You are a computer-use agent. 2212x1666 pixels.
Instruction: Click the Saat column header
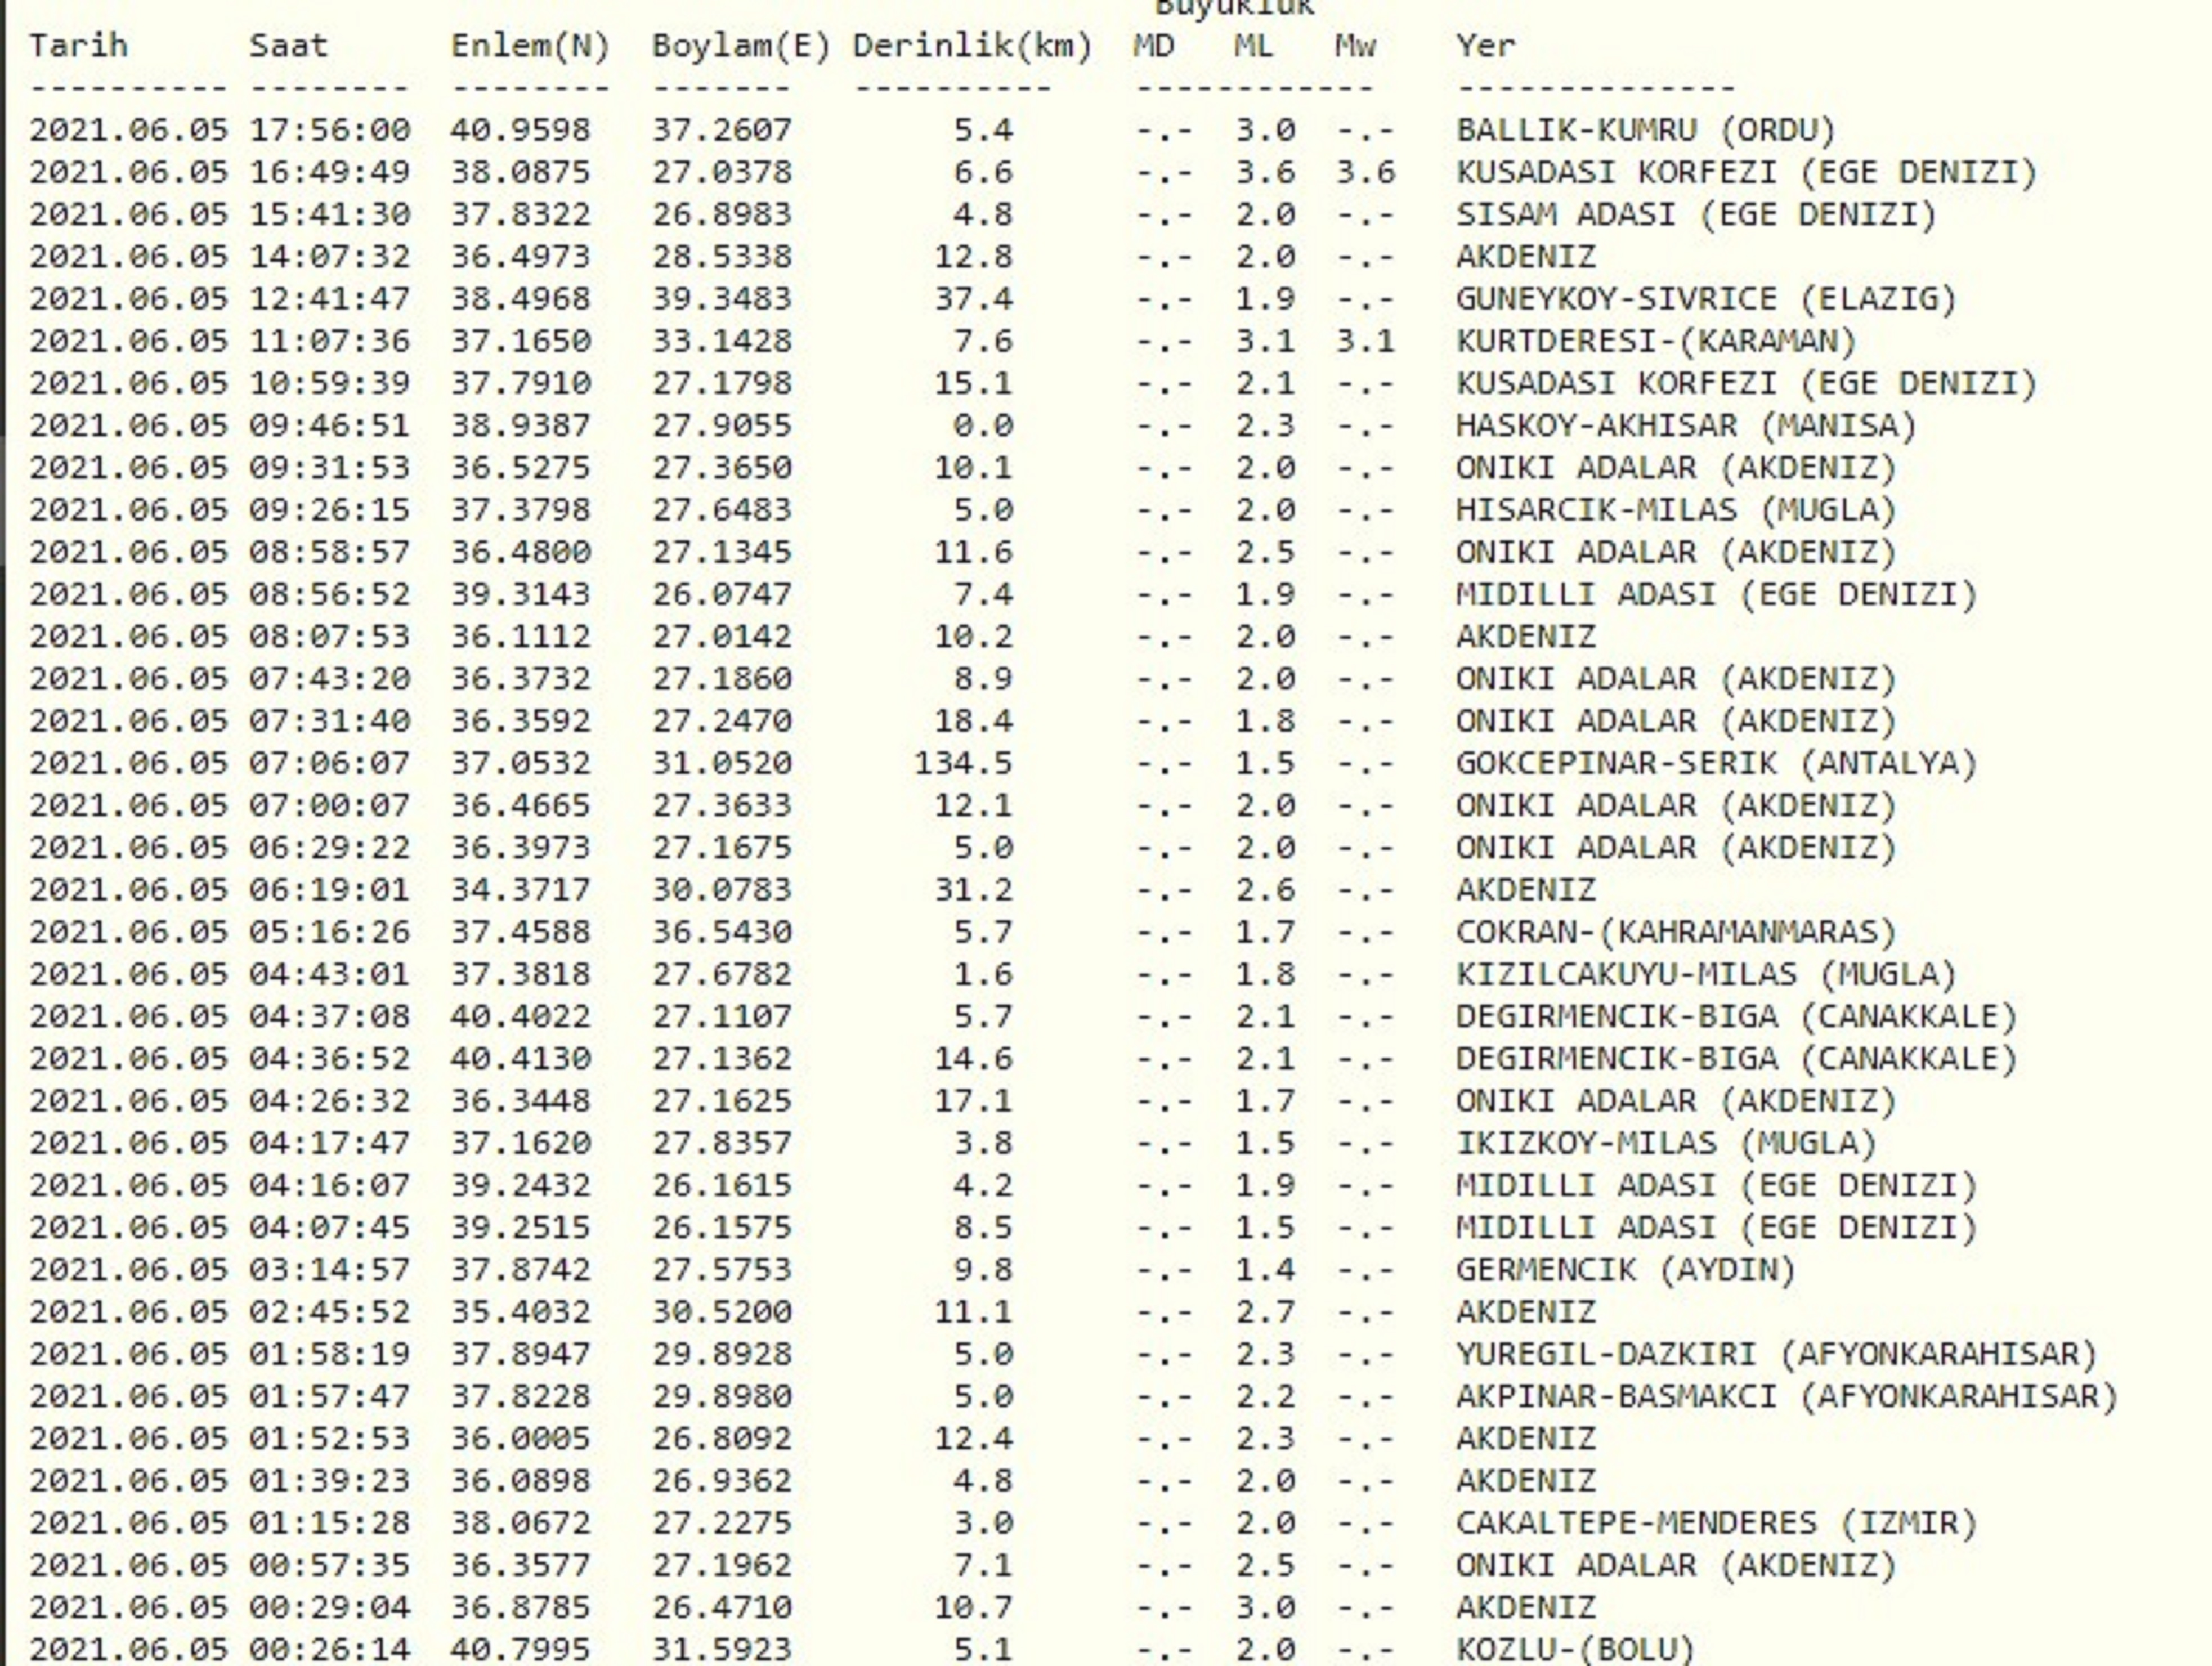point(288,46)
